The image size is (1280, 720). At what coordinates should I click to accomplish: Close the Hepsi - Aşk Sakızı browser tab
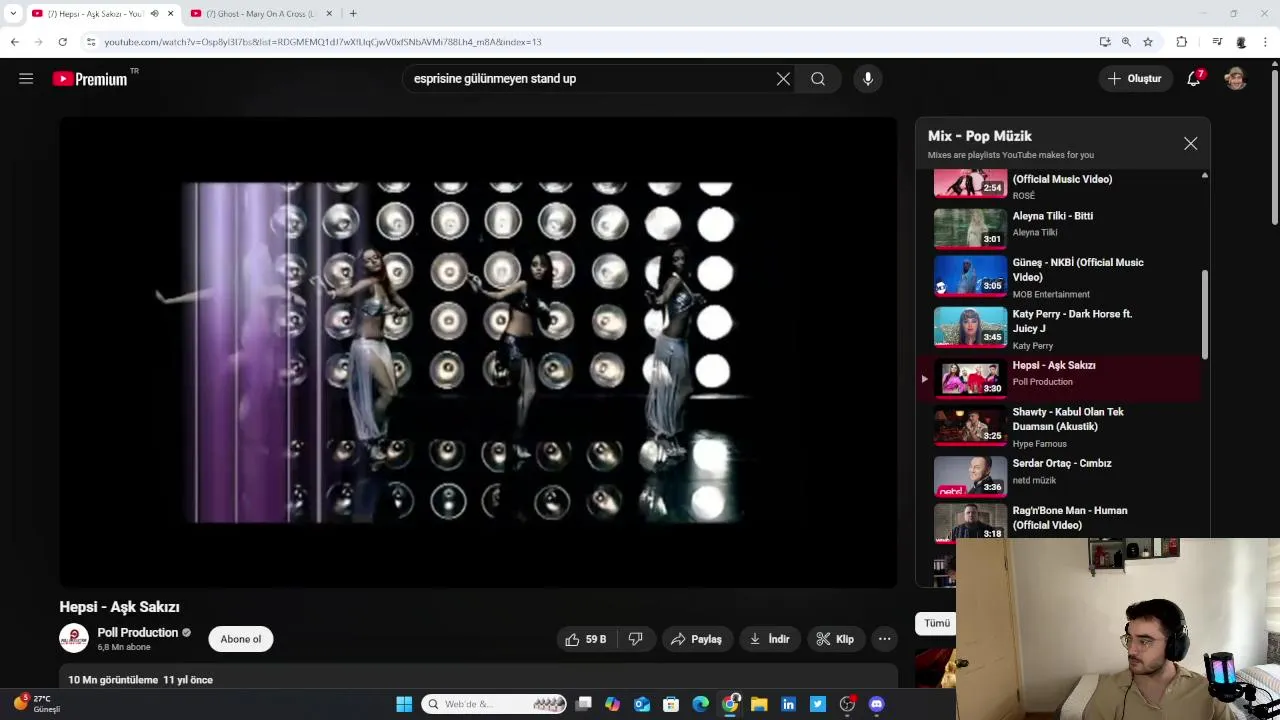click(170, 14)
